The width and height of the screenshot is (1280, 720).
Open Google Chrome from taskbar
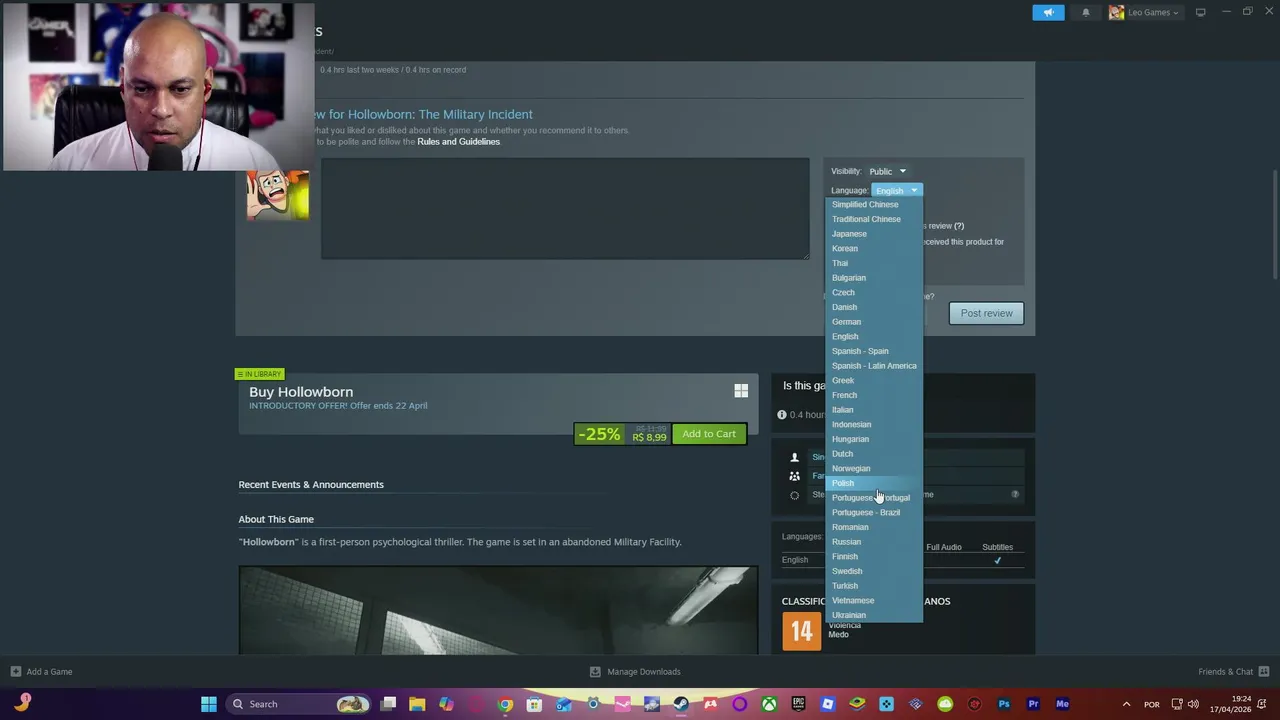[x=505, y=704]
